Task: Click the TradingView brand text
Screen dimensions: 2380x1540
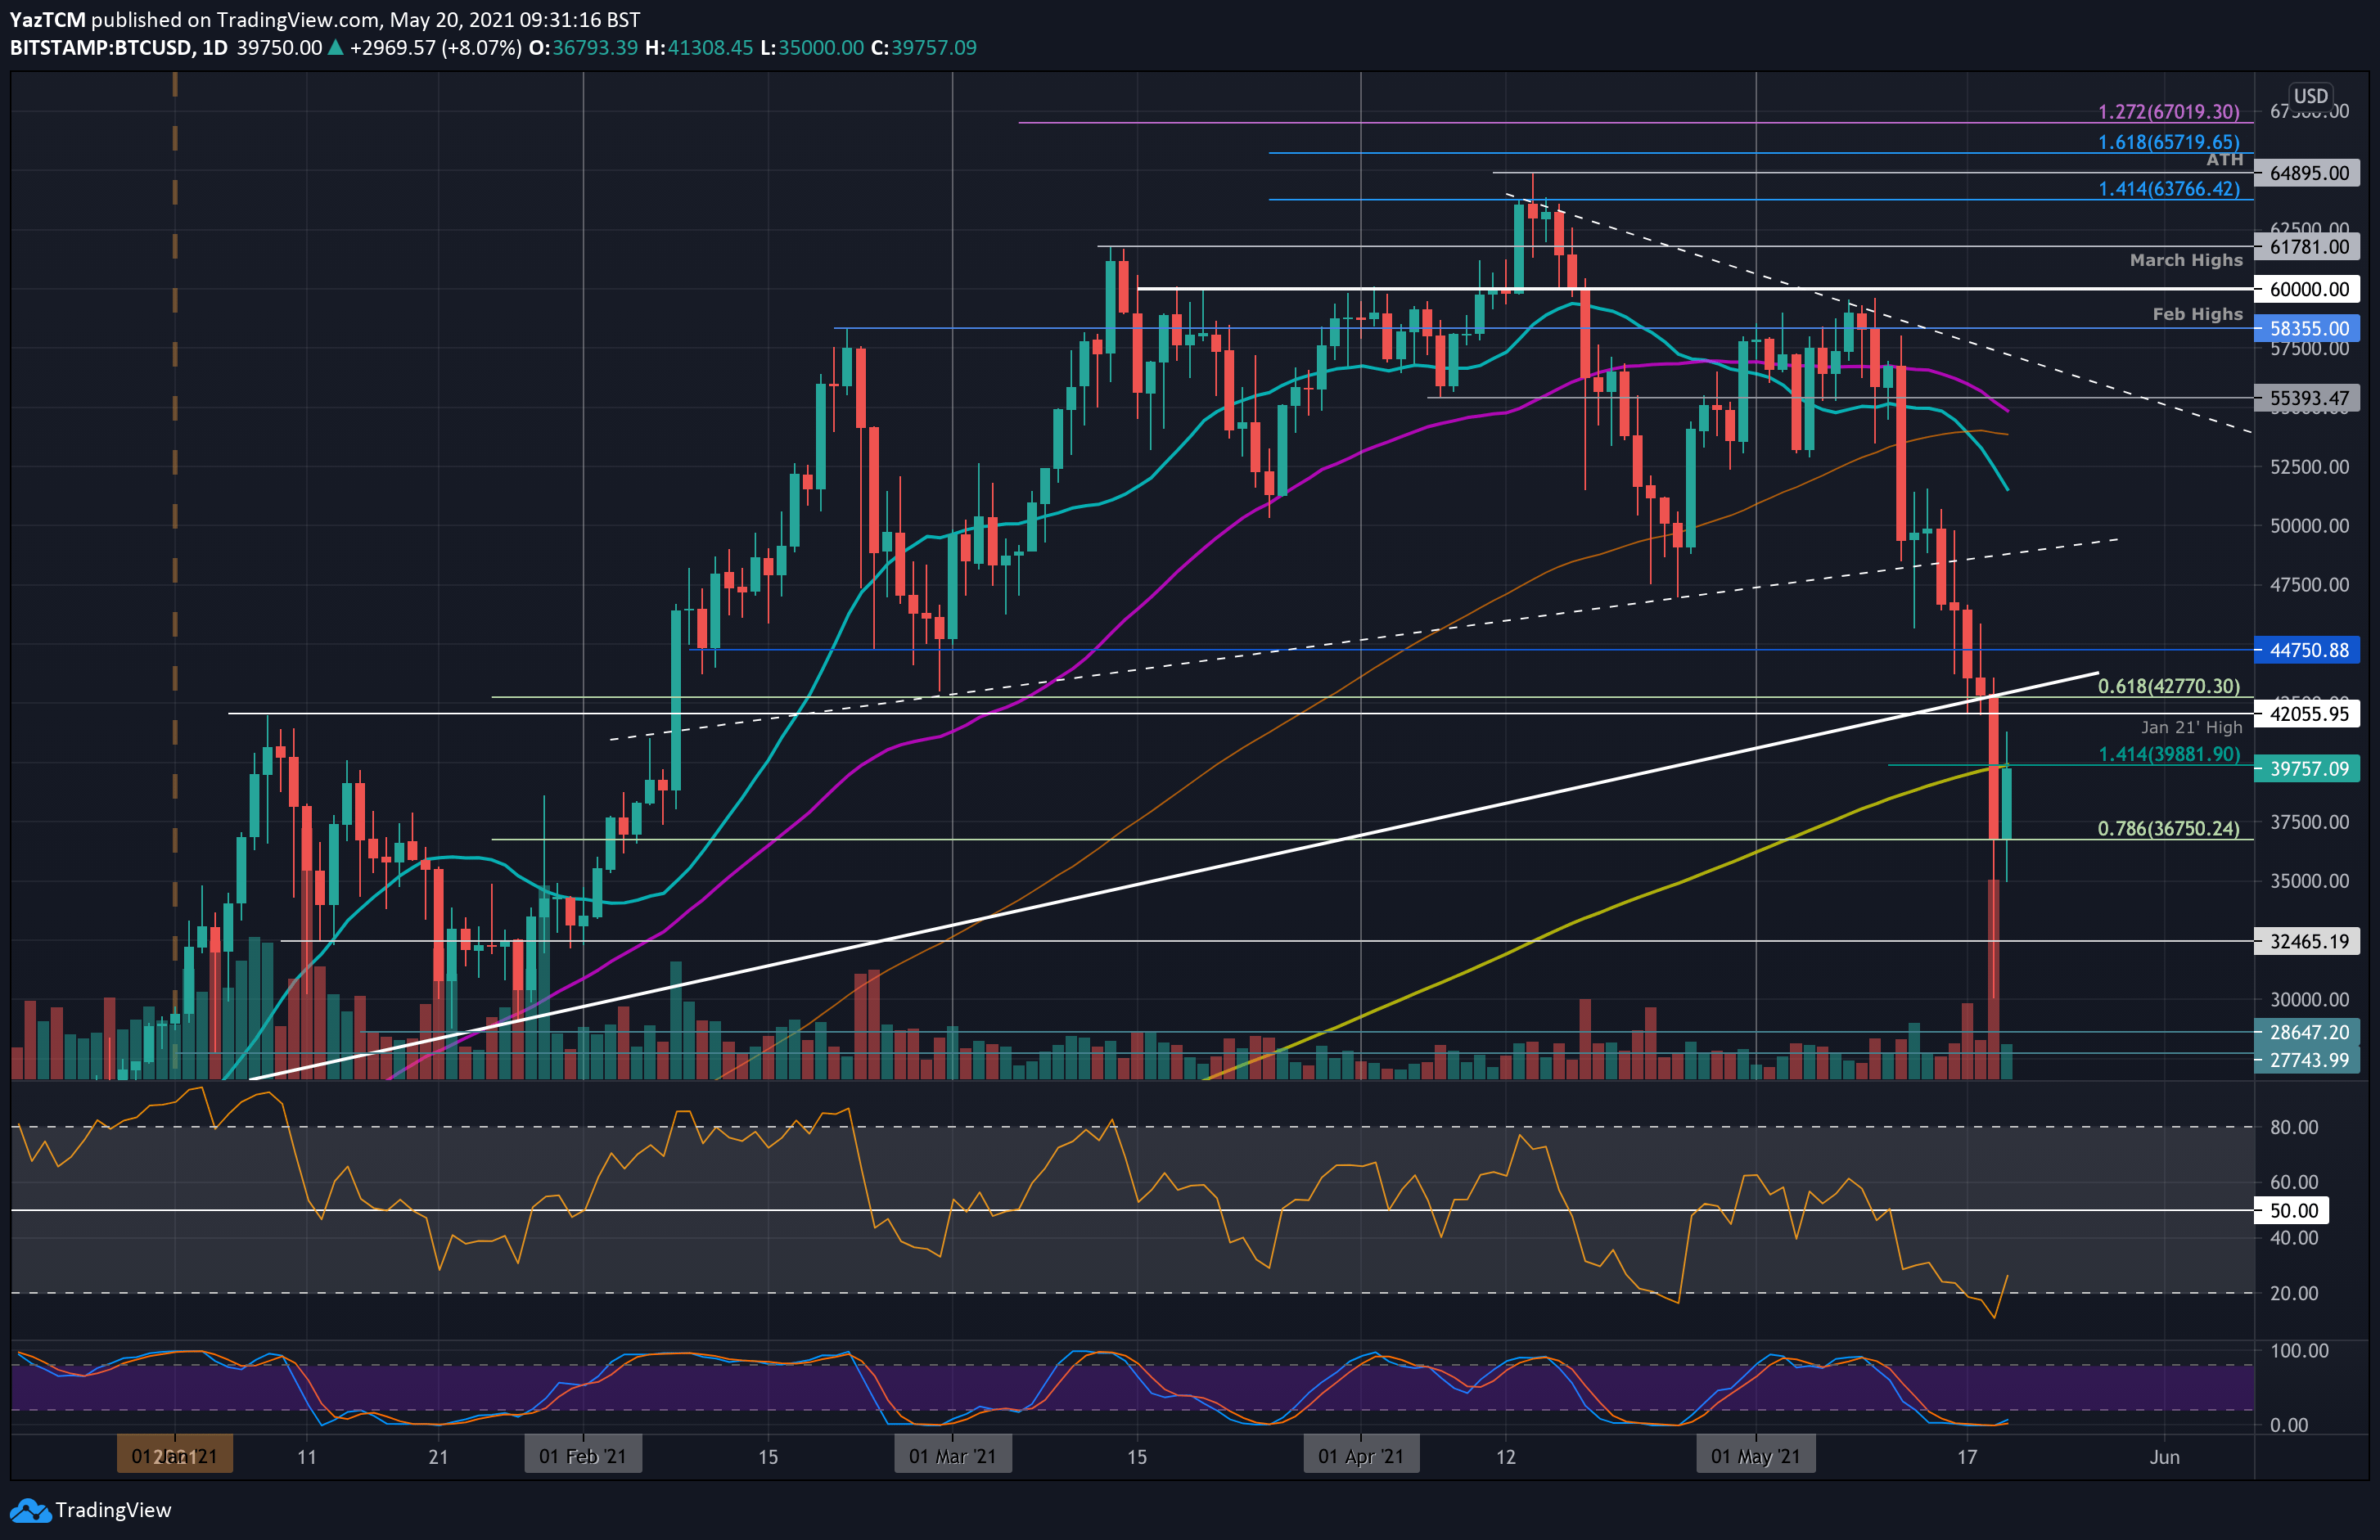Action: [113, 1510]
